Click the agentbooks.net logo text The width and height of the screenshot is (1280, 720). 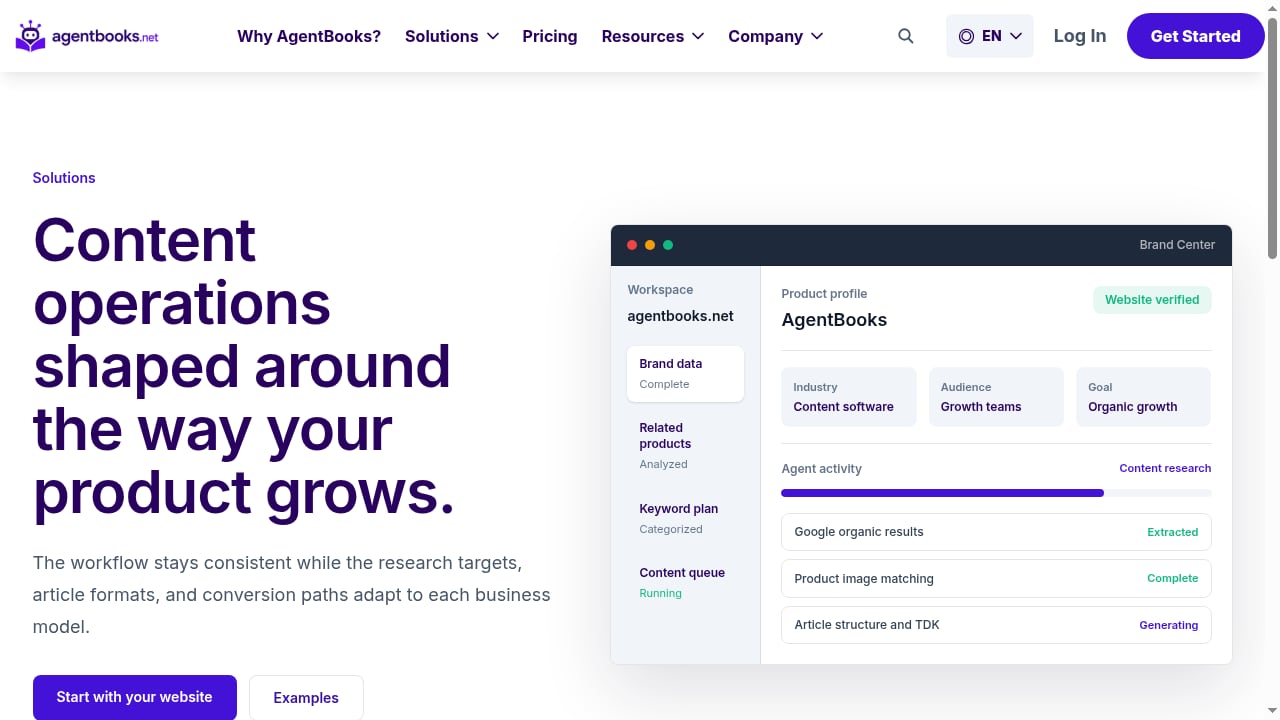coord(105,37)
